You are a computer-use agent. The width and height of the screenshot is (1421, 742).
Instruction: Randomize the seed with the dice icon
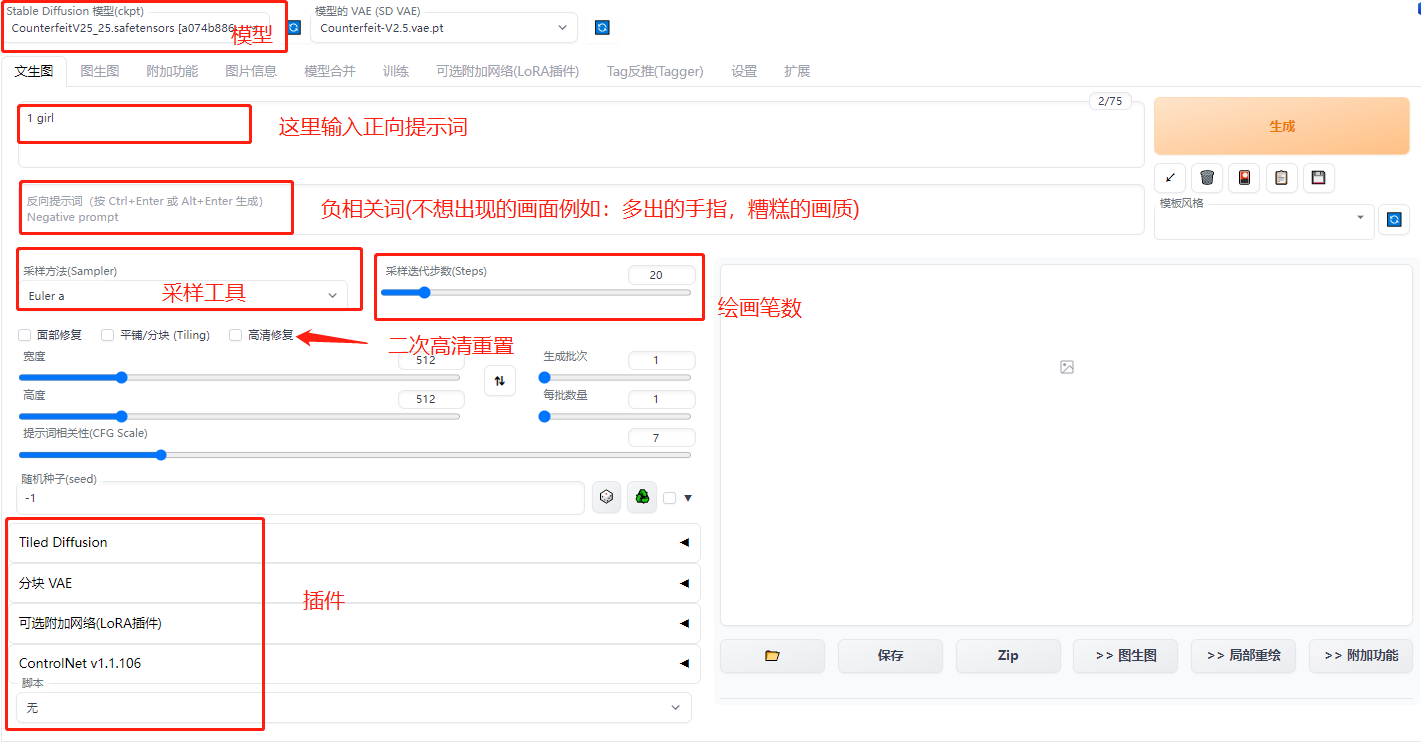point(606,497)
